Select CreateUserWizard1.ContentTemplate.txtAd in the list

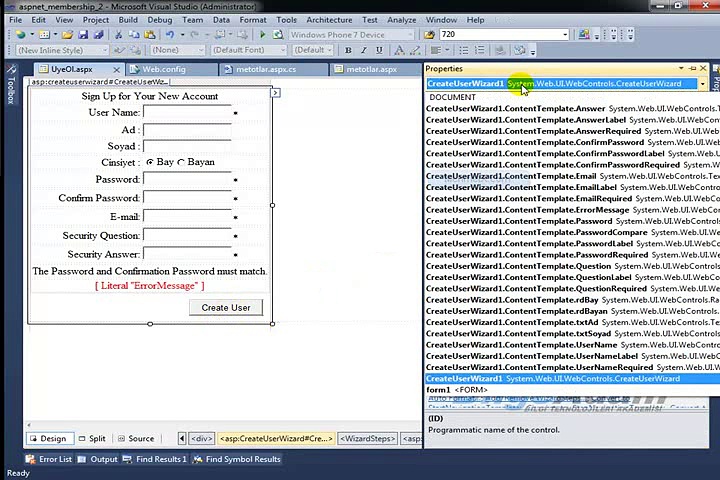[x=572, y=322]
